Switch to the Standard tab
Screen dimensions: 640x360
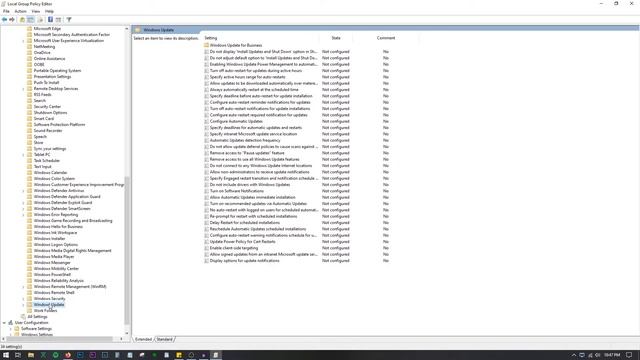click(164, 339)
